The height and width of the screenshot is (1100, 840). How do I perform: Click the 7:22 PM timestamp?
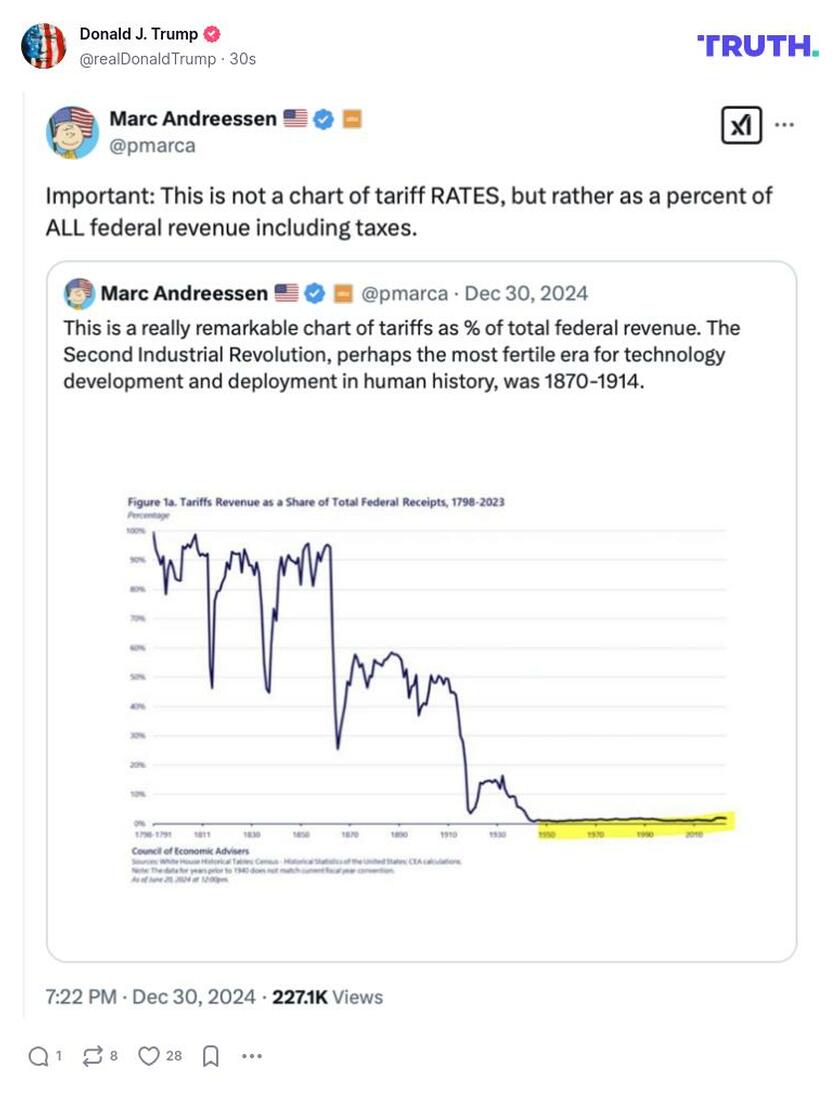[x=80, y=997]
